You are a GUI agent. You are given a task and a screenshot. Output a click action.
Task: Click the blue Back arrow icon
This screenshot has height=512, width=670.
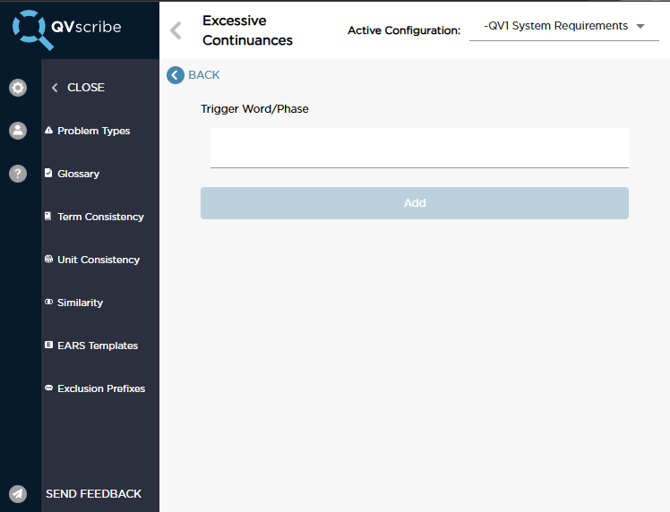(x=176, y=75)
